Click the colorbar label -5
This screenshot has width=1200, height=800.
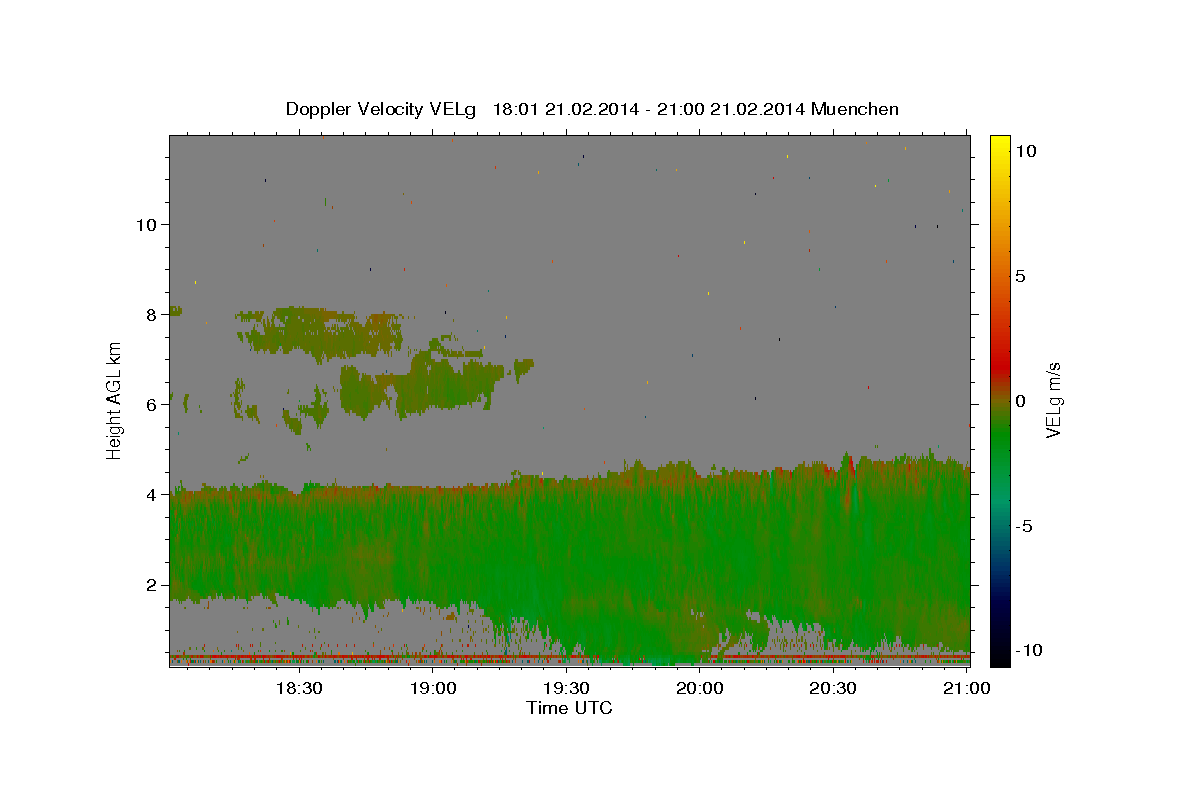[x=1024, y=526]
